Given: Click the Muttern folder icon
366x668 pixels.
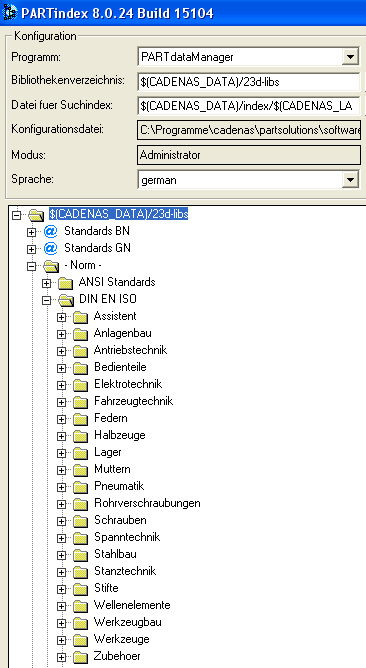Looking at the screenshot, I should tap(80, 470).
